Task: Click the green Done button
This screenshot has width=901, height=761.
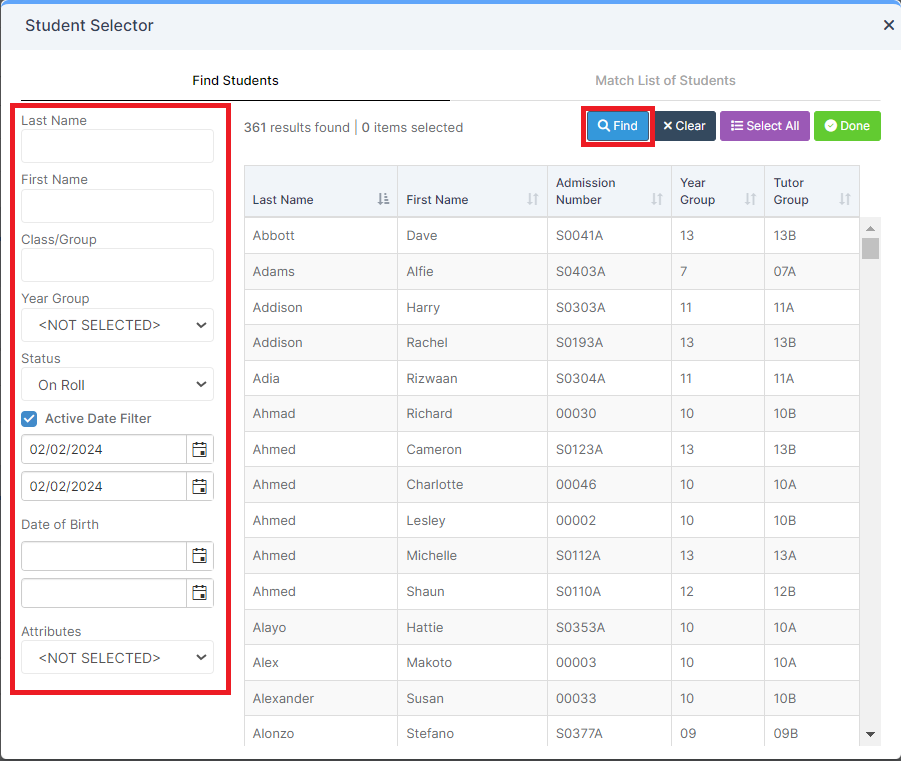Action: pyautogui.click(x=847, y=126)
